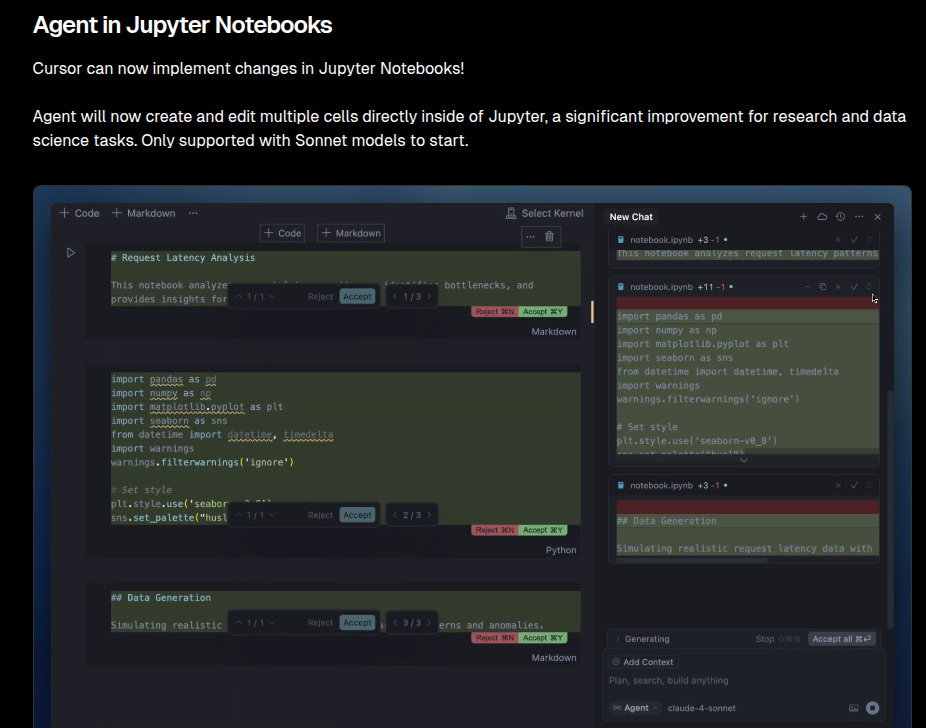Delete the cell using the trash icon
The image size is (926, 728).
(x=549, y=237)
